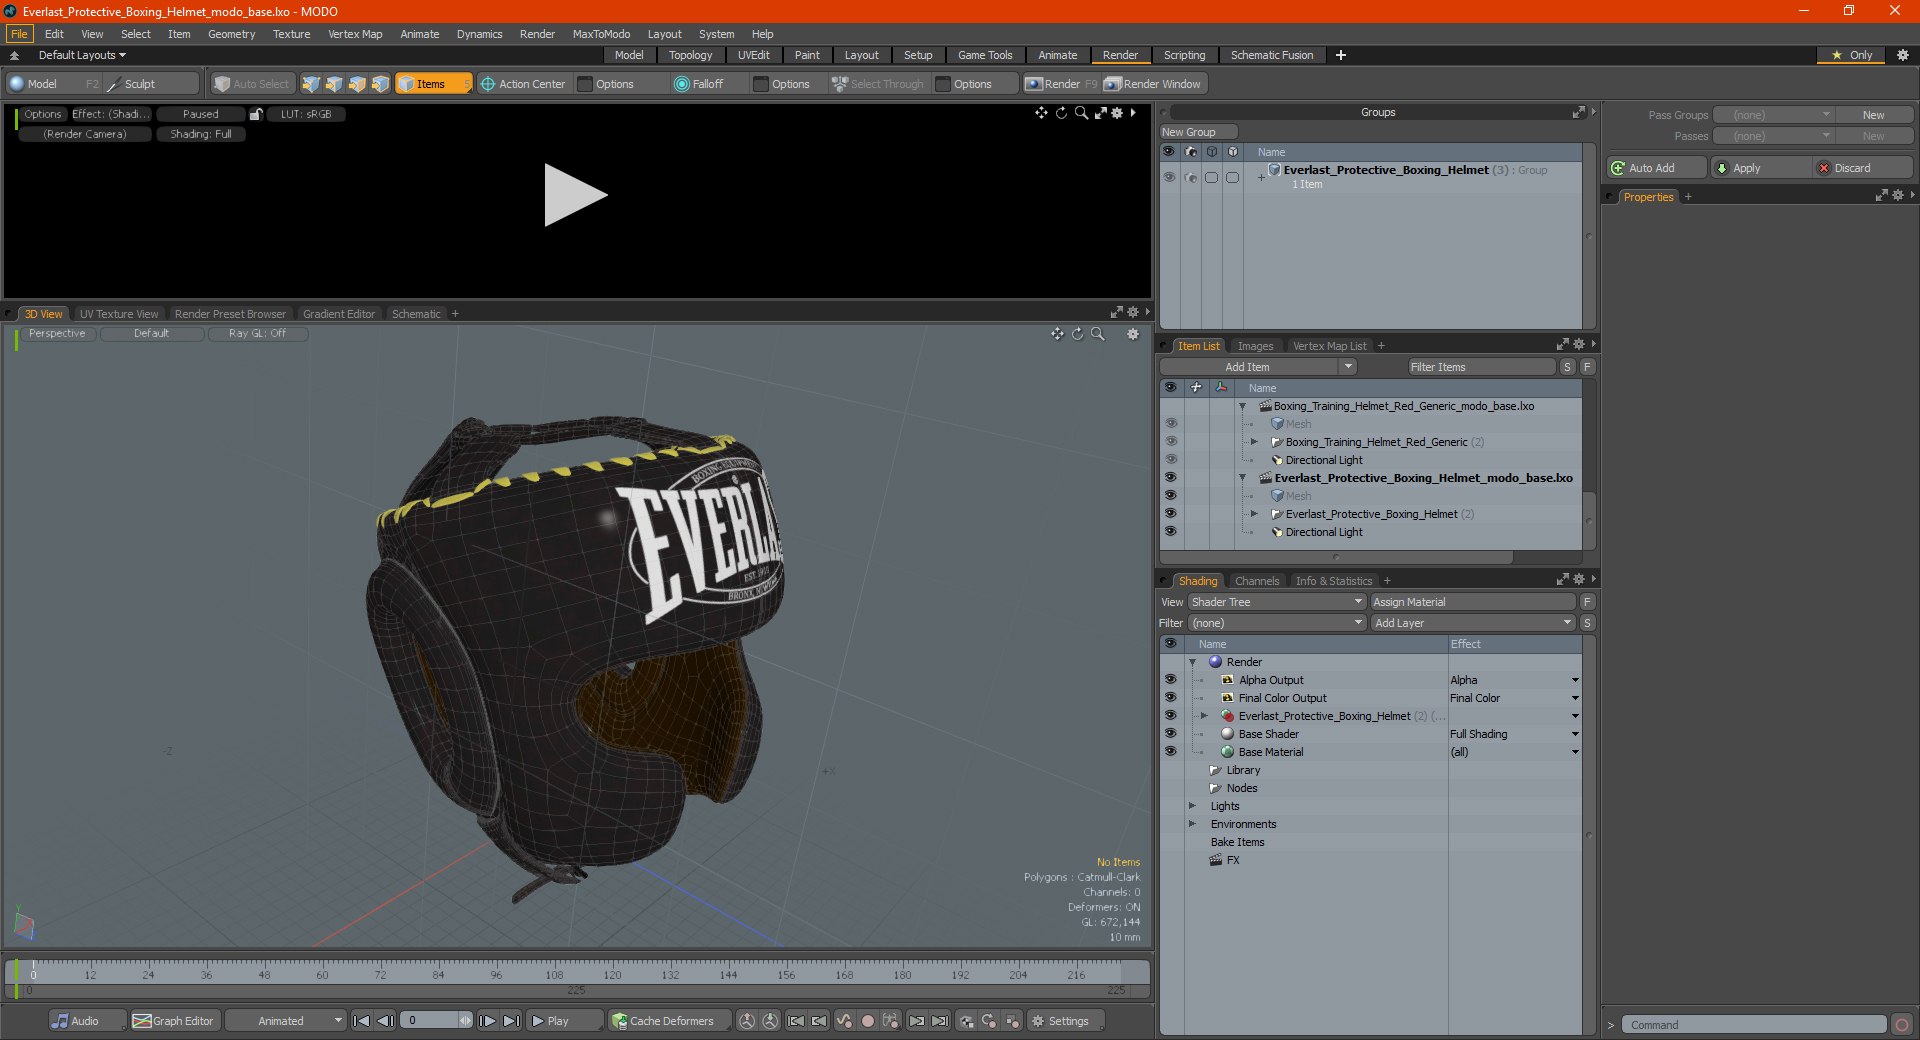The width and height of the screenshot is (1920, 1040).
Task: Click the 3D viewport settings gear
Action: 1133,334
